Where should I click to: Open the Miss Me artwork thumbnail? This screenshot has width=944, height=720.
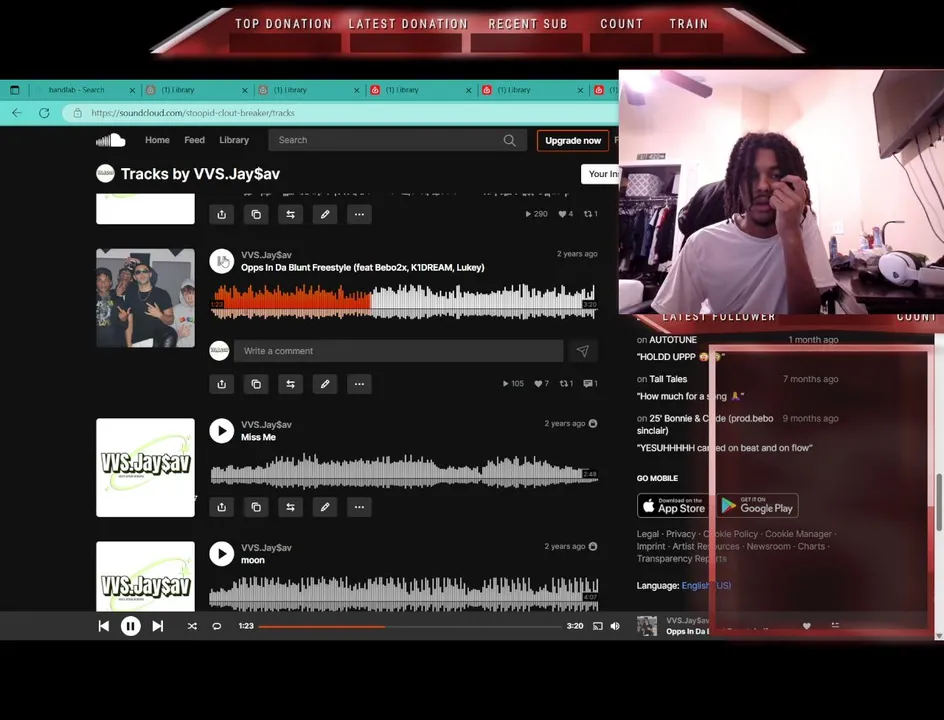[146, 468]
